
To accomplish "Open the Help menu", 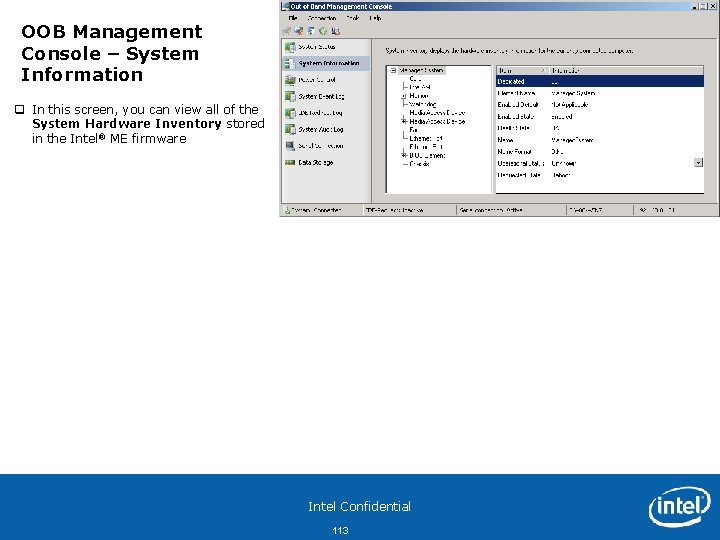I will point(375,18).
